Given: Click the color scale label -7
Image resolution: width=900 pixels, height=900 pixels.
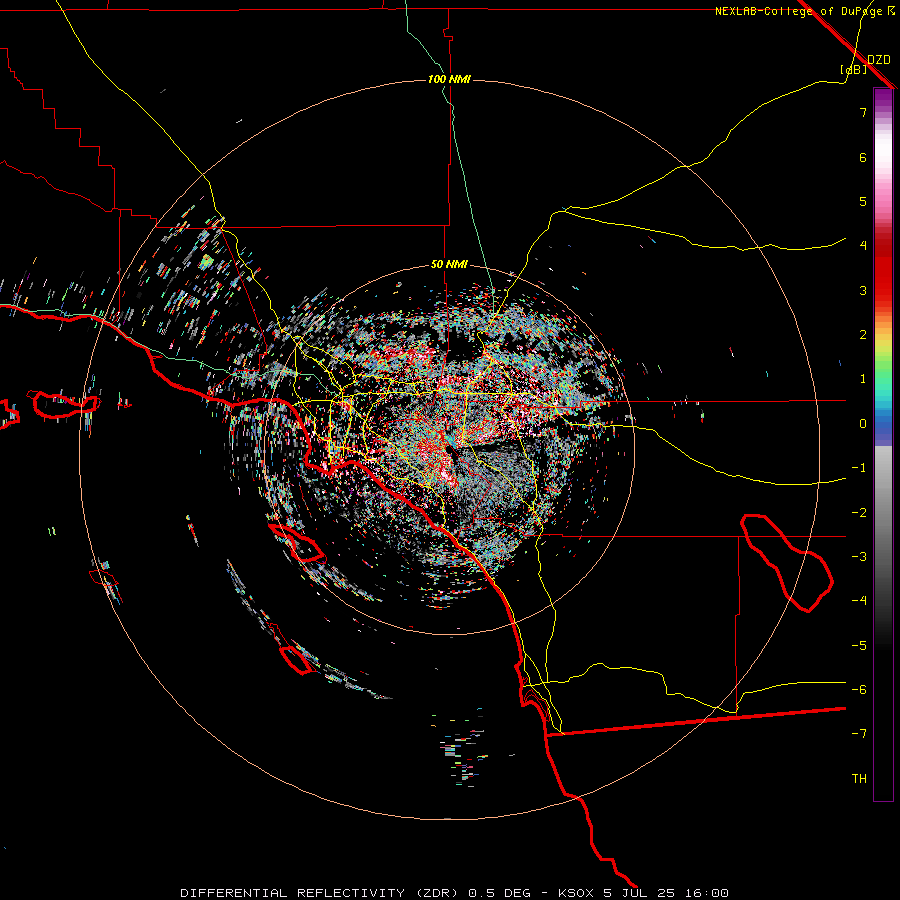Looking at the screenshot, I should pos(859,734).
